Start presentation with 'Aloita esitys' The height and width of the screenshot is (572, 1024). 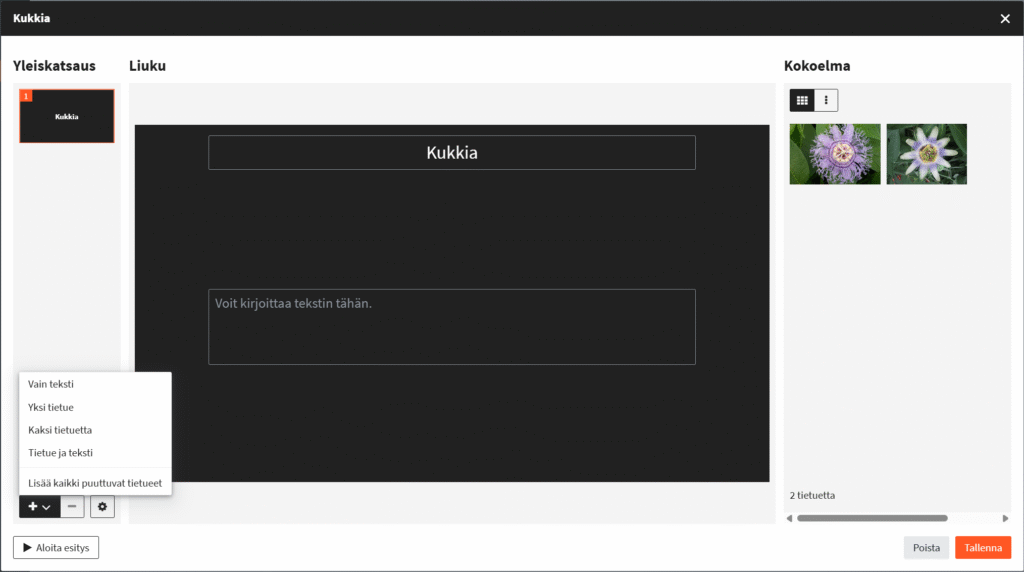tap(56, 547)
